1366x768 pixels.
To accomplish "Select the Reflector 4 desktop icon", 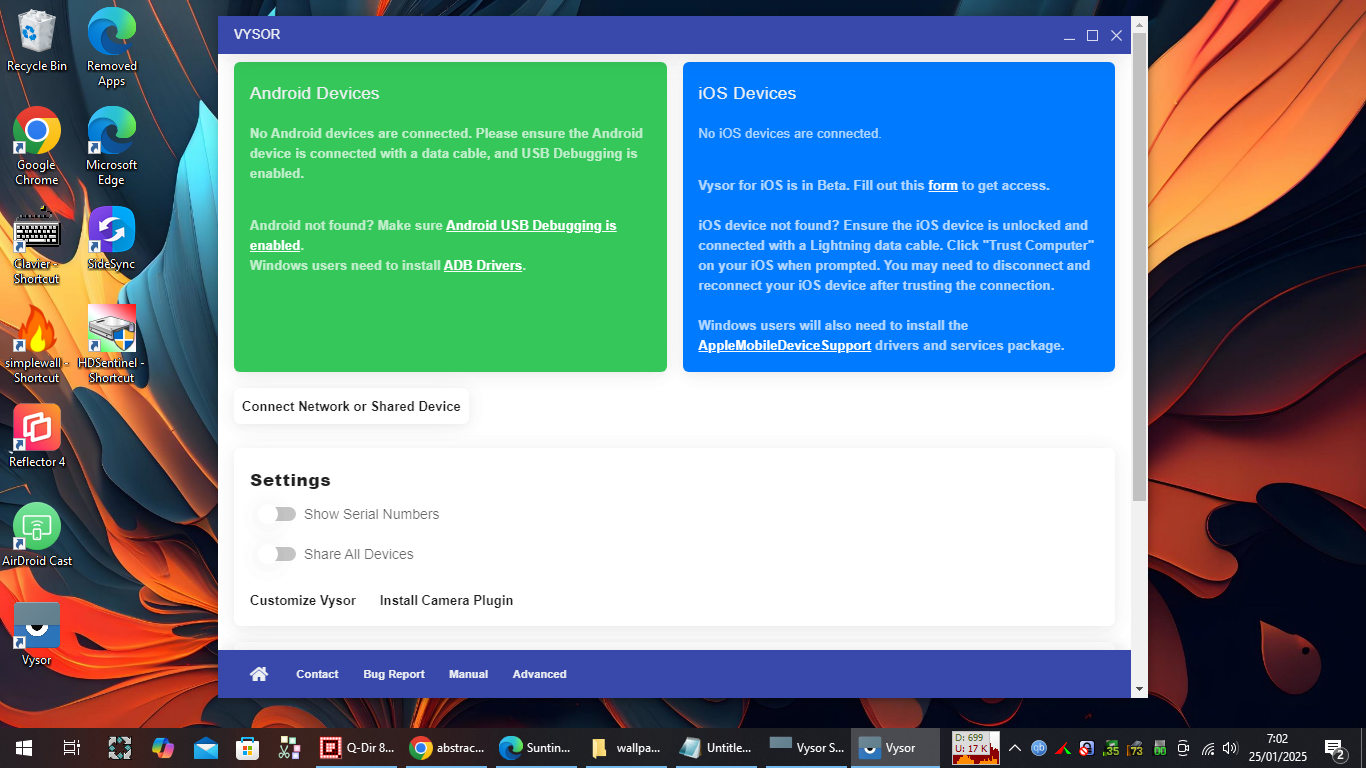I will pyautogui.click(x=37, y=436).
